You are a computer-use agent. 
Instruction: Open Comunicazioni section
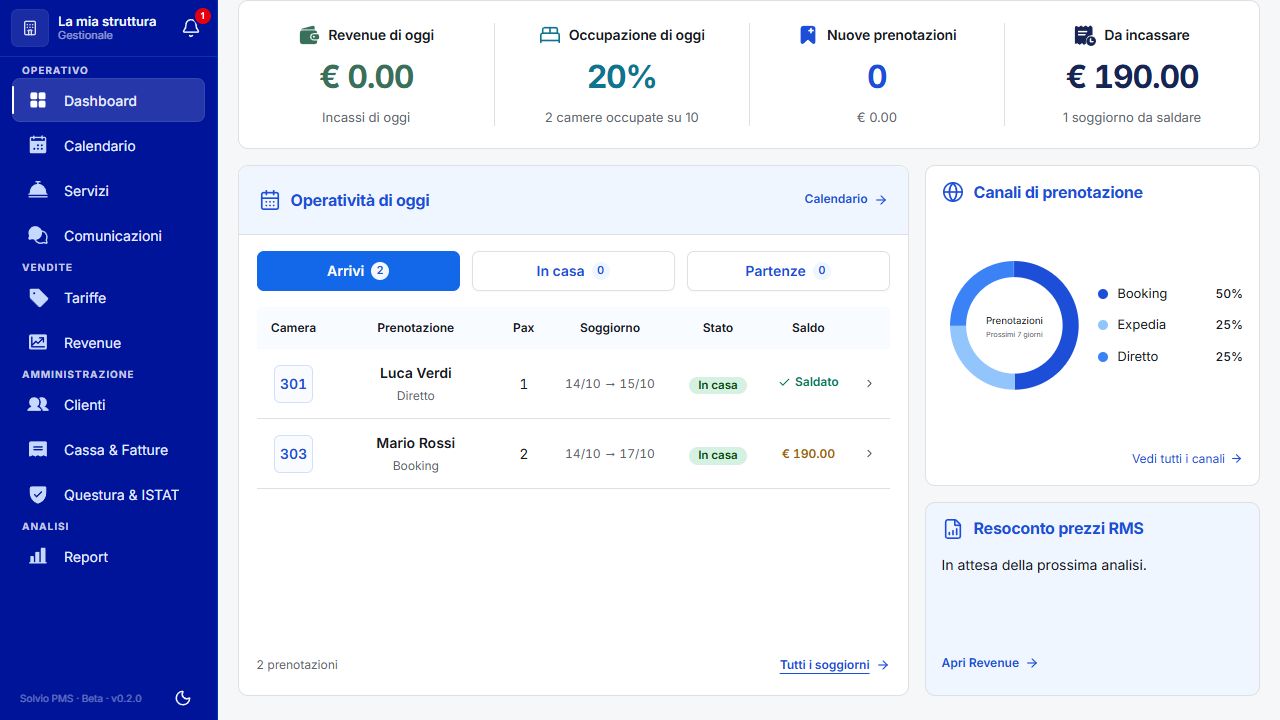point(108,236)
